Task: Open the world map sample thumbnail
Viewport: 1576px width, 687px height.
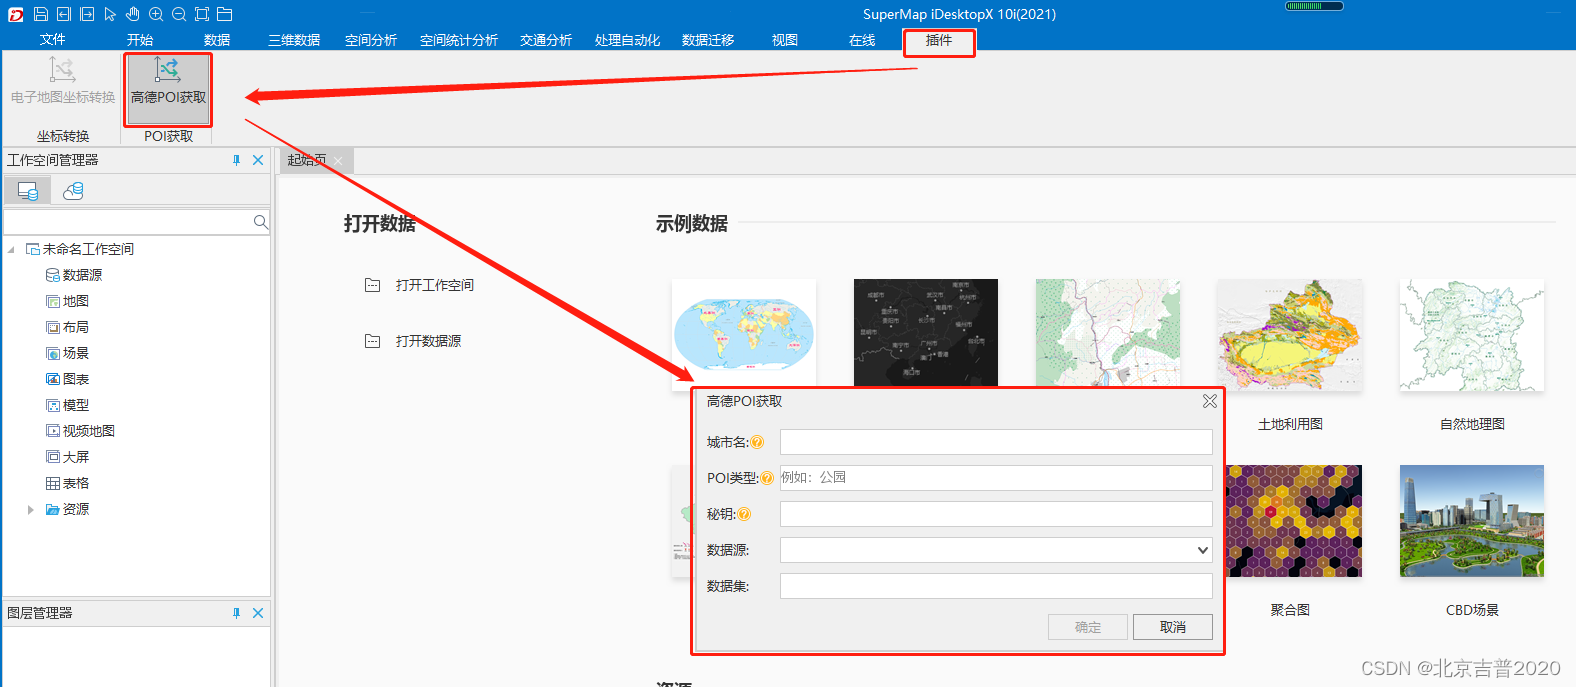Action: point(744,333)
